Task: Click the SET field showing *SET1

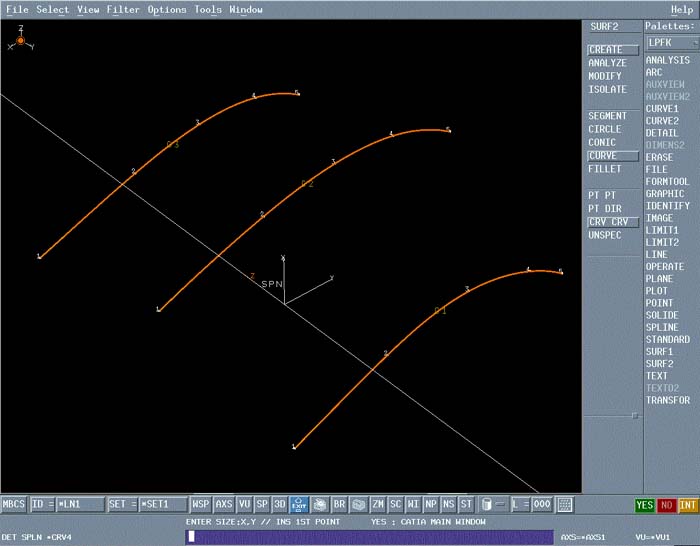Action: 162,504
